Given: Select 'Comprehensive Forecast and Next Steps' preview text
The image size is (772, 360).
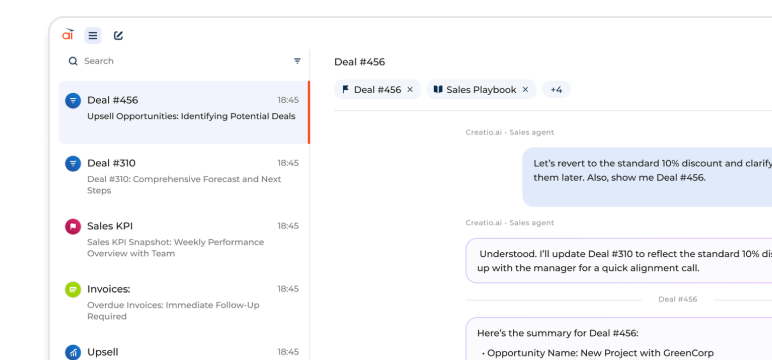Looking at the screenshot, I should point(184,185).
